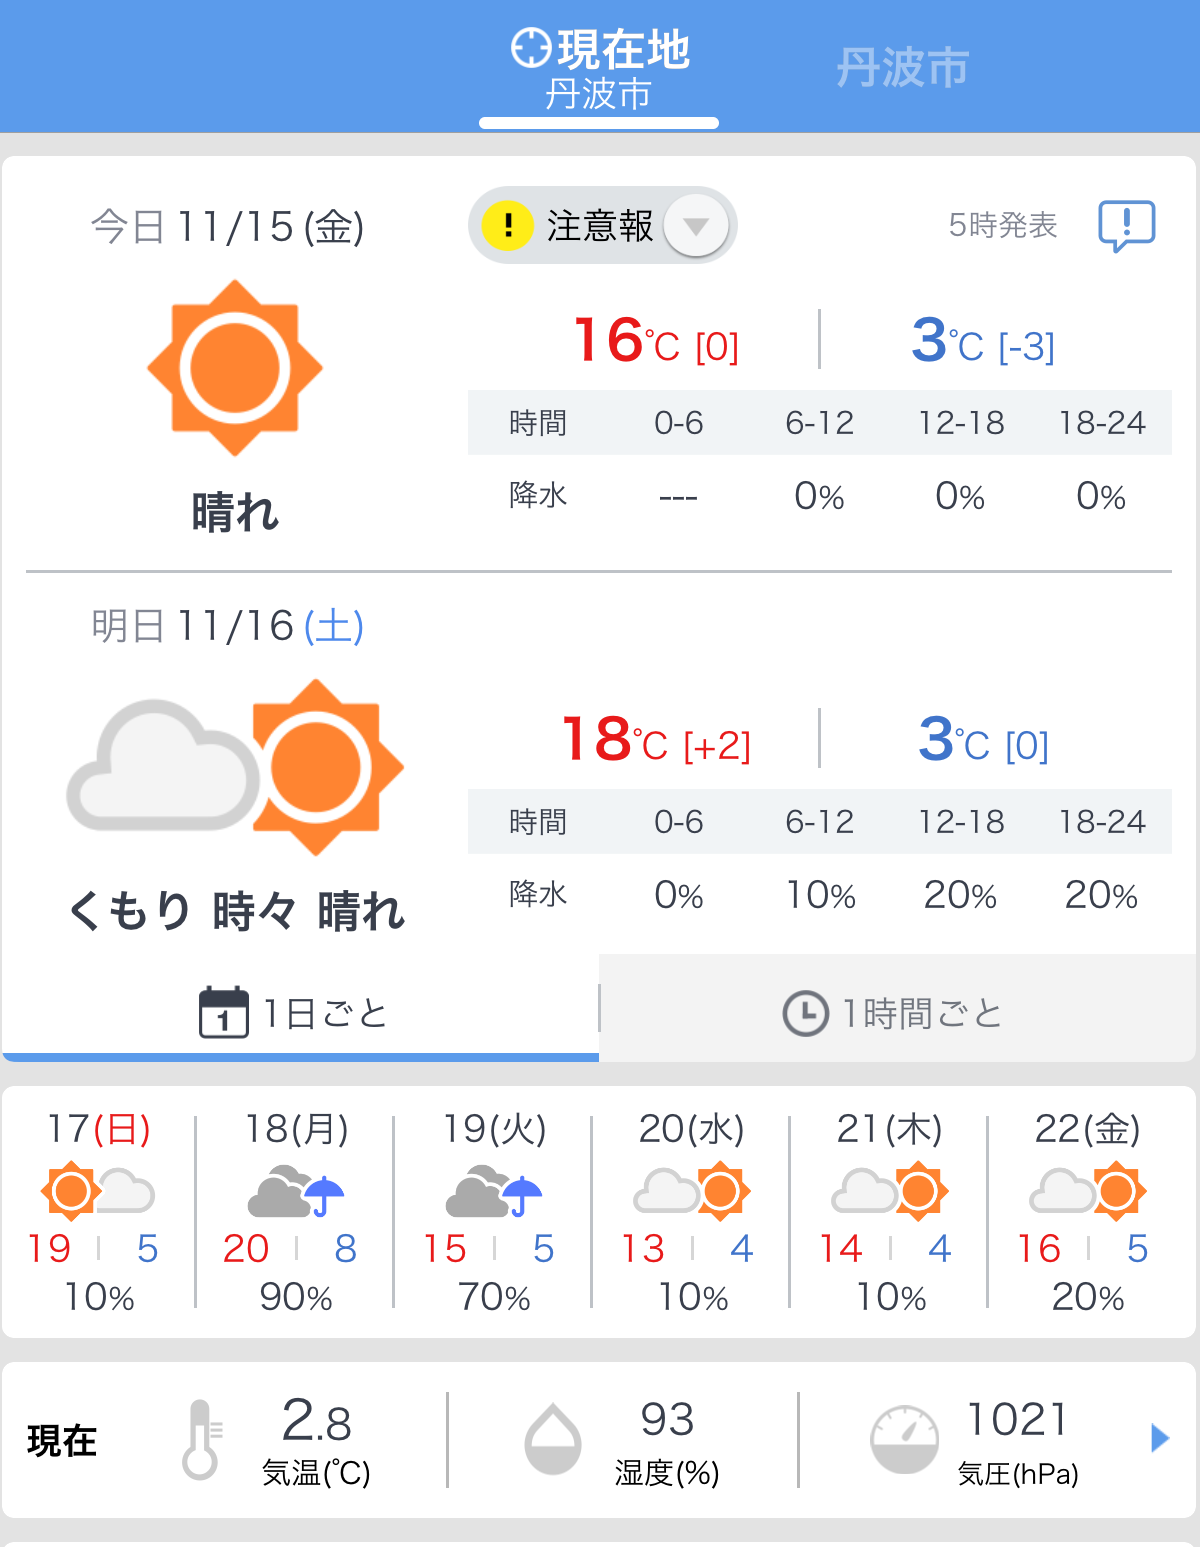Open the 22(金) forecast column
This screenshot has width=1200, height=1547.
click(1088, 1211)
